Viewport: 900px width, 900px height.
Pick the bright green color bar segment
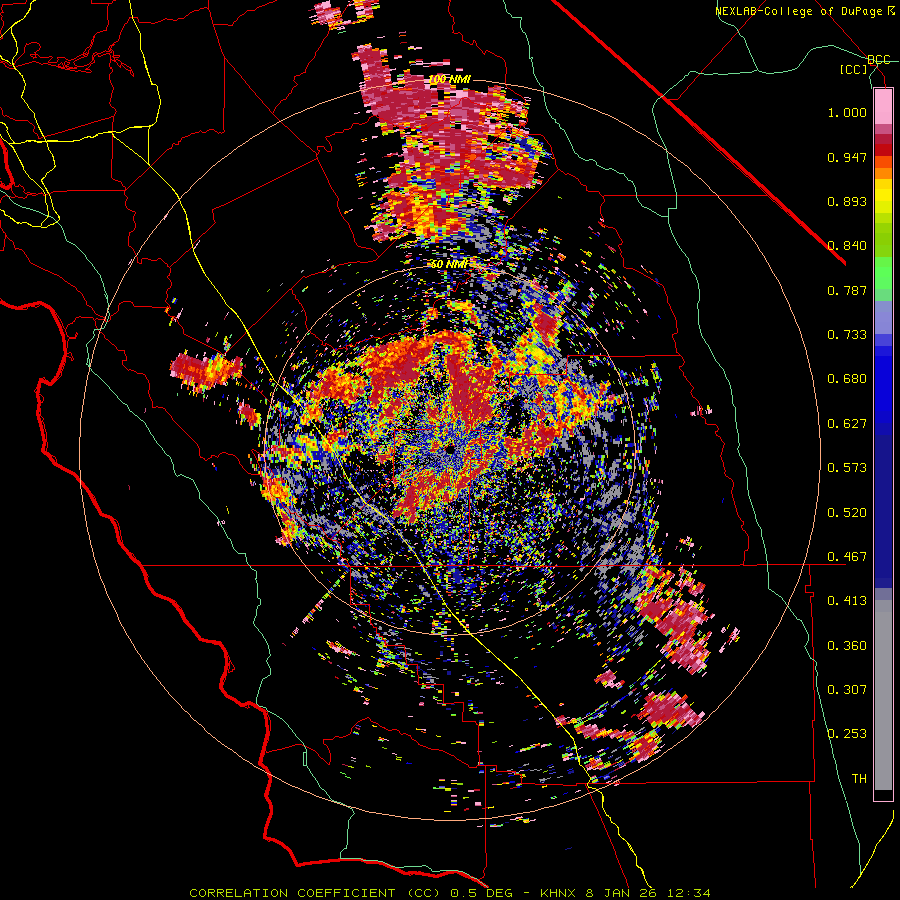coord(883,273)
